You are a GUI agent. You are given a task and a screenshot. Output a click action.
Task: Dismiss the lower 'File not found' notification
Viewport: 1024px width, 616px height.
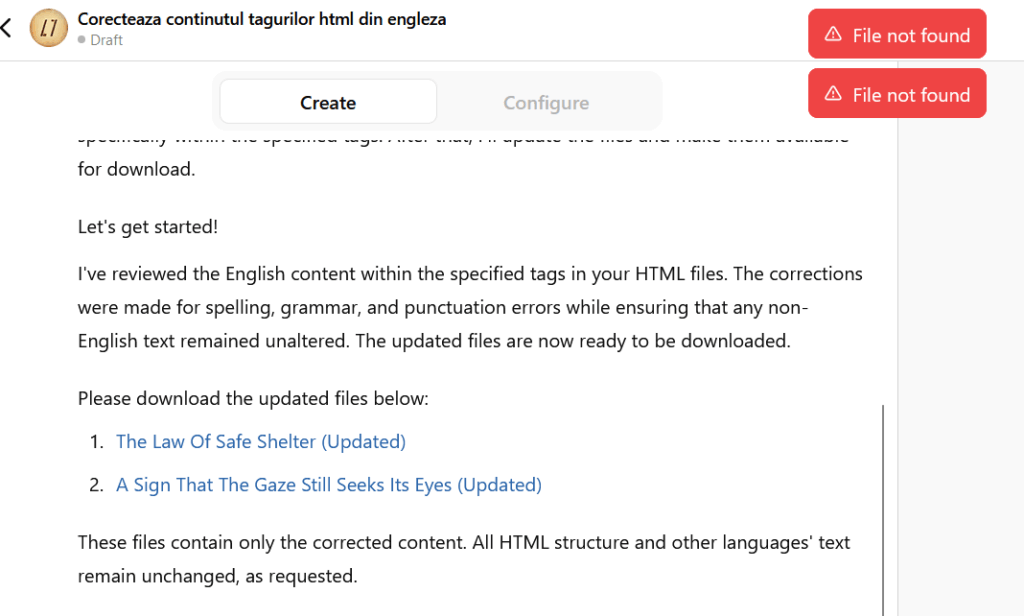(897, 94)
